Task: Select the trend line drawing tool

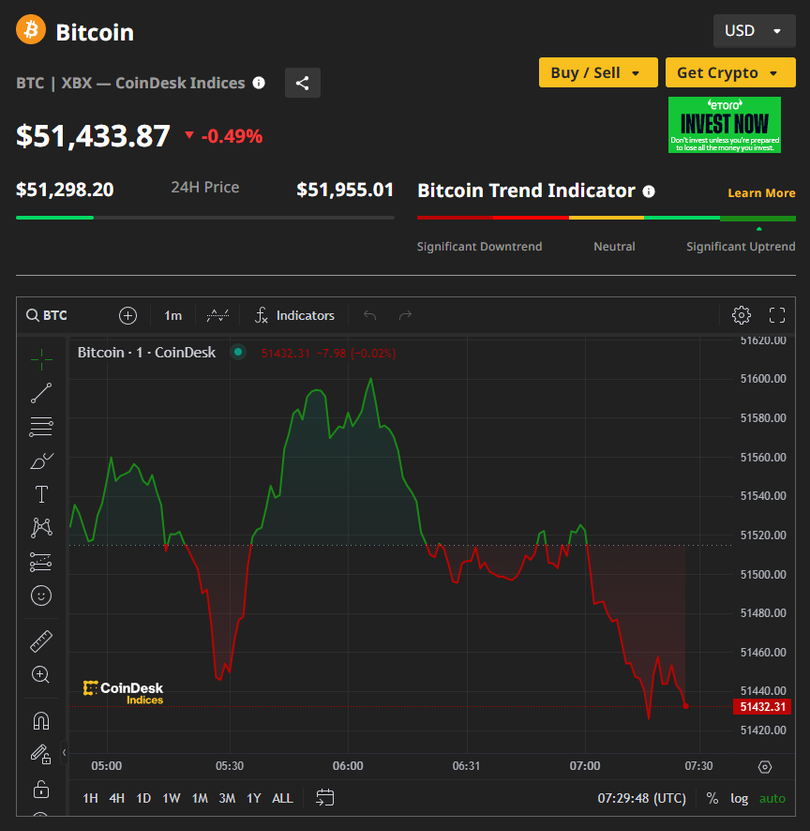Action: tap(41, 393)
